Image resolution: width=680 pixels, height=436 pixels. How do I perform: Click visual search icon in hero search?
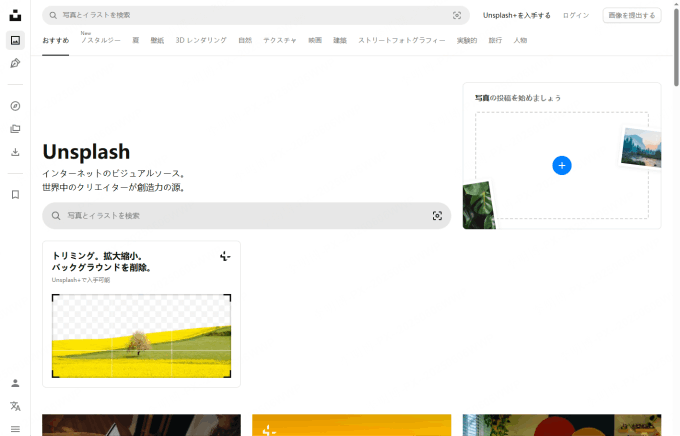[x=437, y=216]
